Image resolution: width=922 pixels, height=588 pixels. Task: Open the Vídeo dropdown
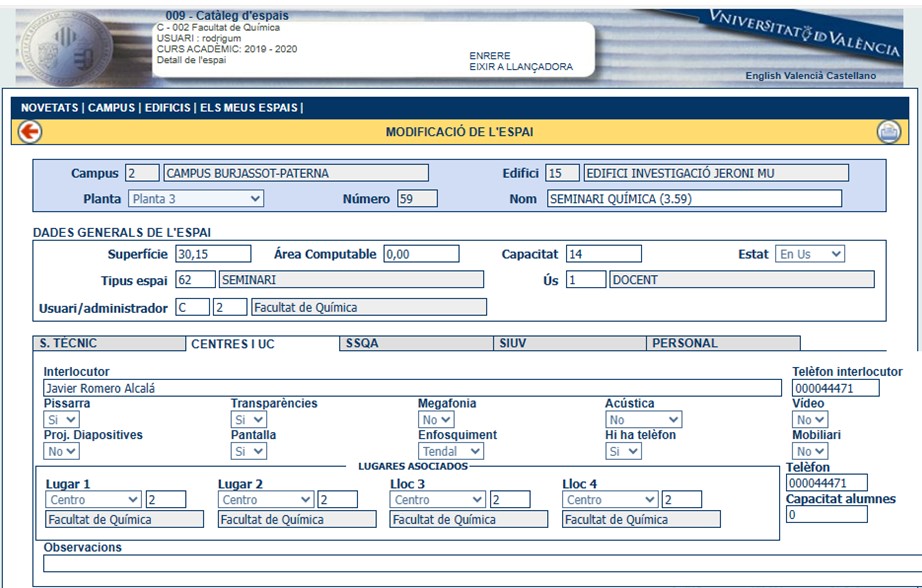pyautogui.click(x=810, y=419)
